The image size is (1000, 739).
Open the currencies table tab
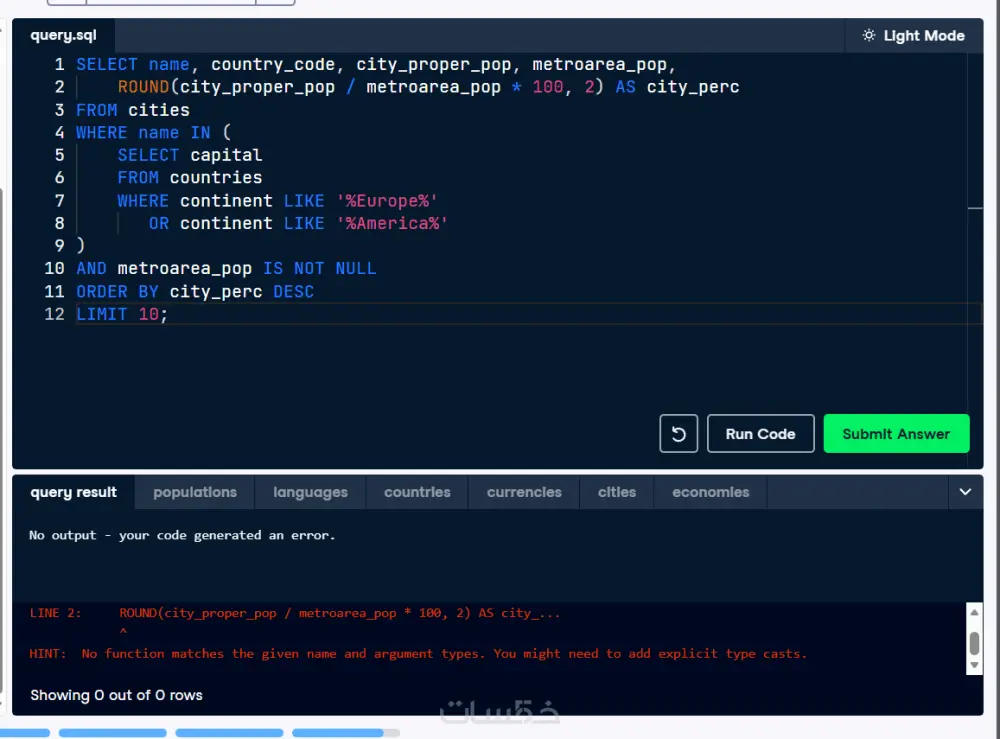(x=524, y=492)
